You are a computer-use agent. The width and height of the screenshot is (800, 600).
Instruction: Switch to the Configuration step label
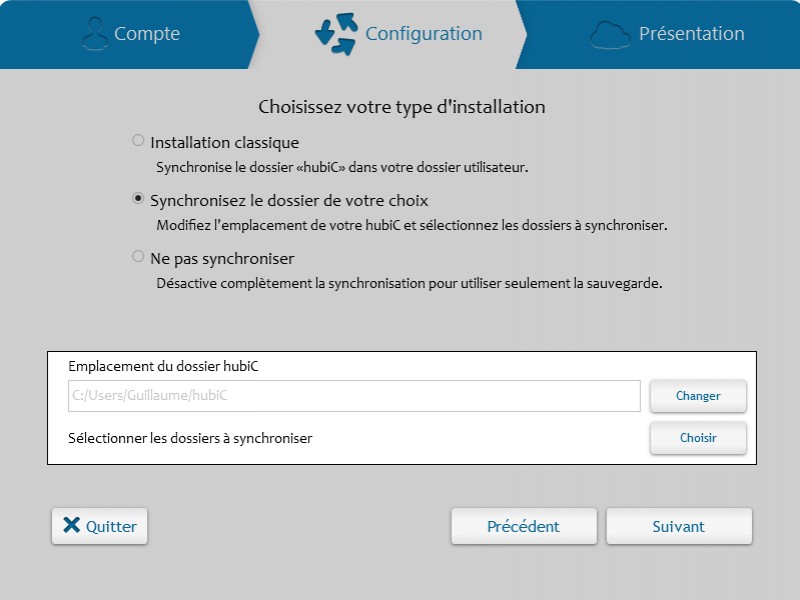click(x=423, y=34)
